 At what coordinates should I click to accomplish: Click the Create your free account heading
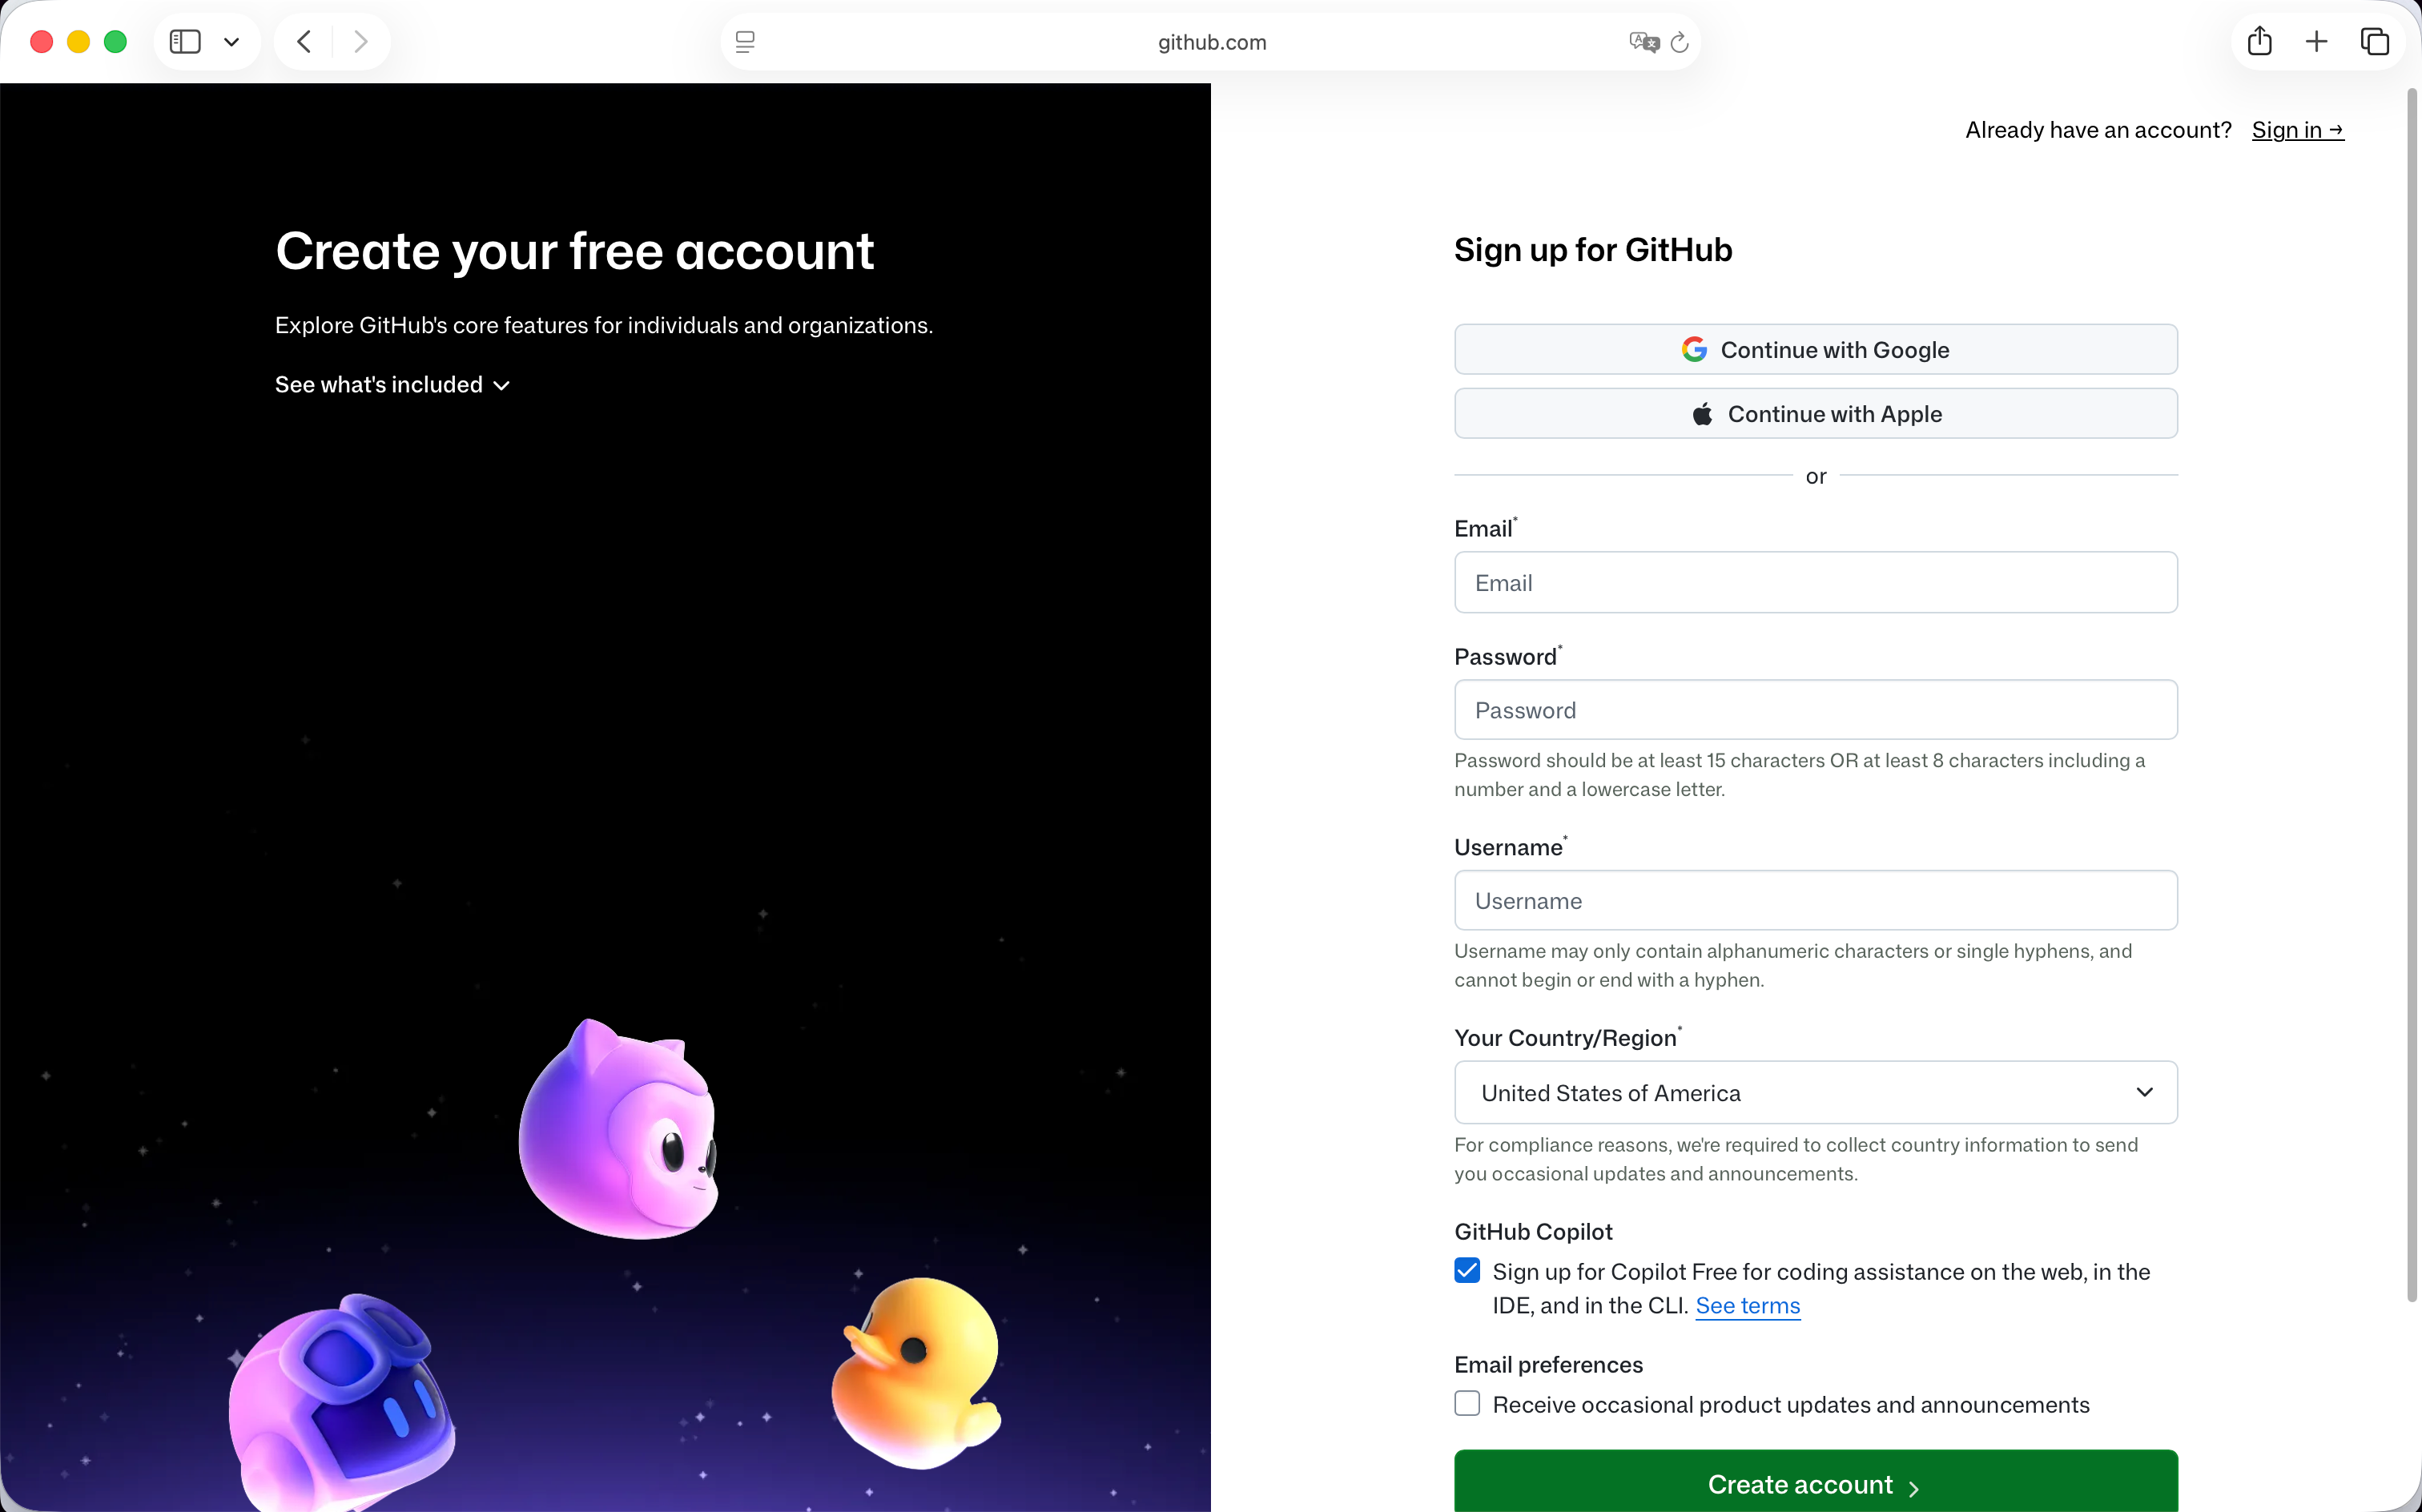(575, 251)
